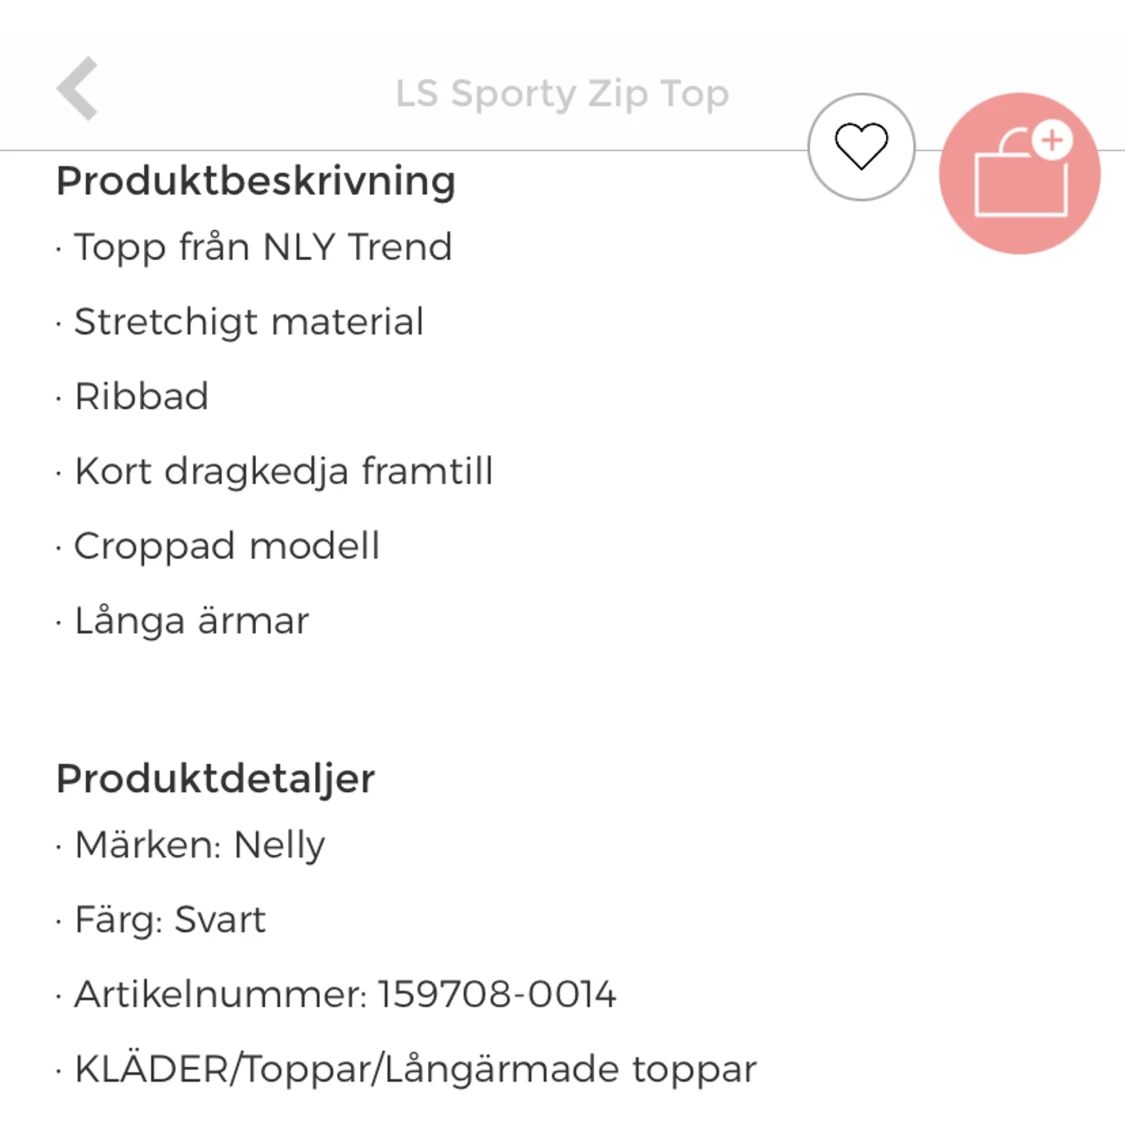The height and width of the screenshot is (1125, 1125).
Task: Open the Långärmade toppar category
Action: (570, 1069)
